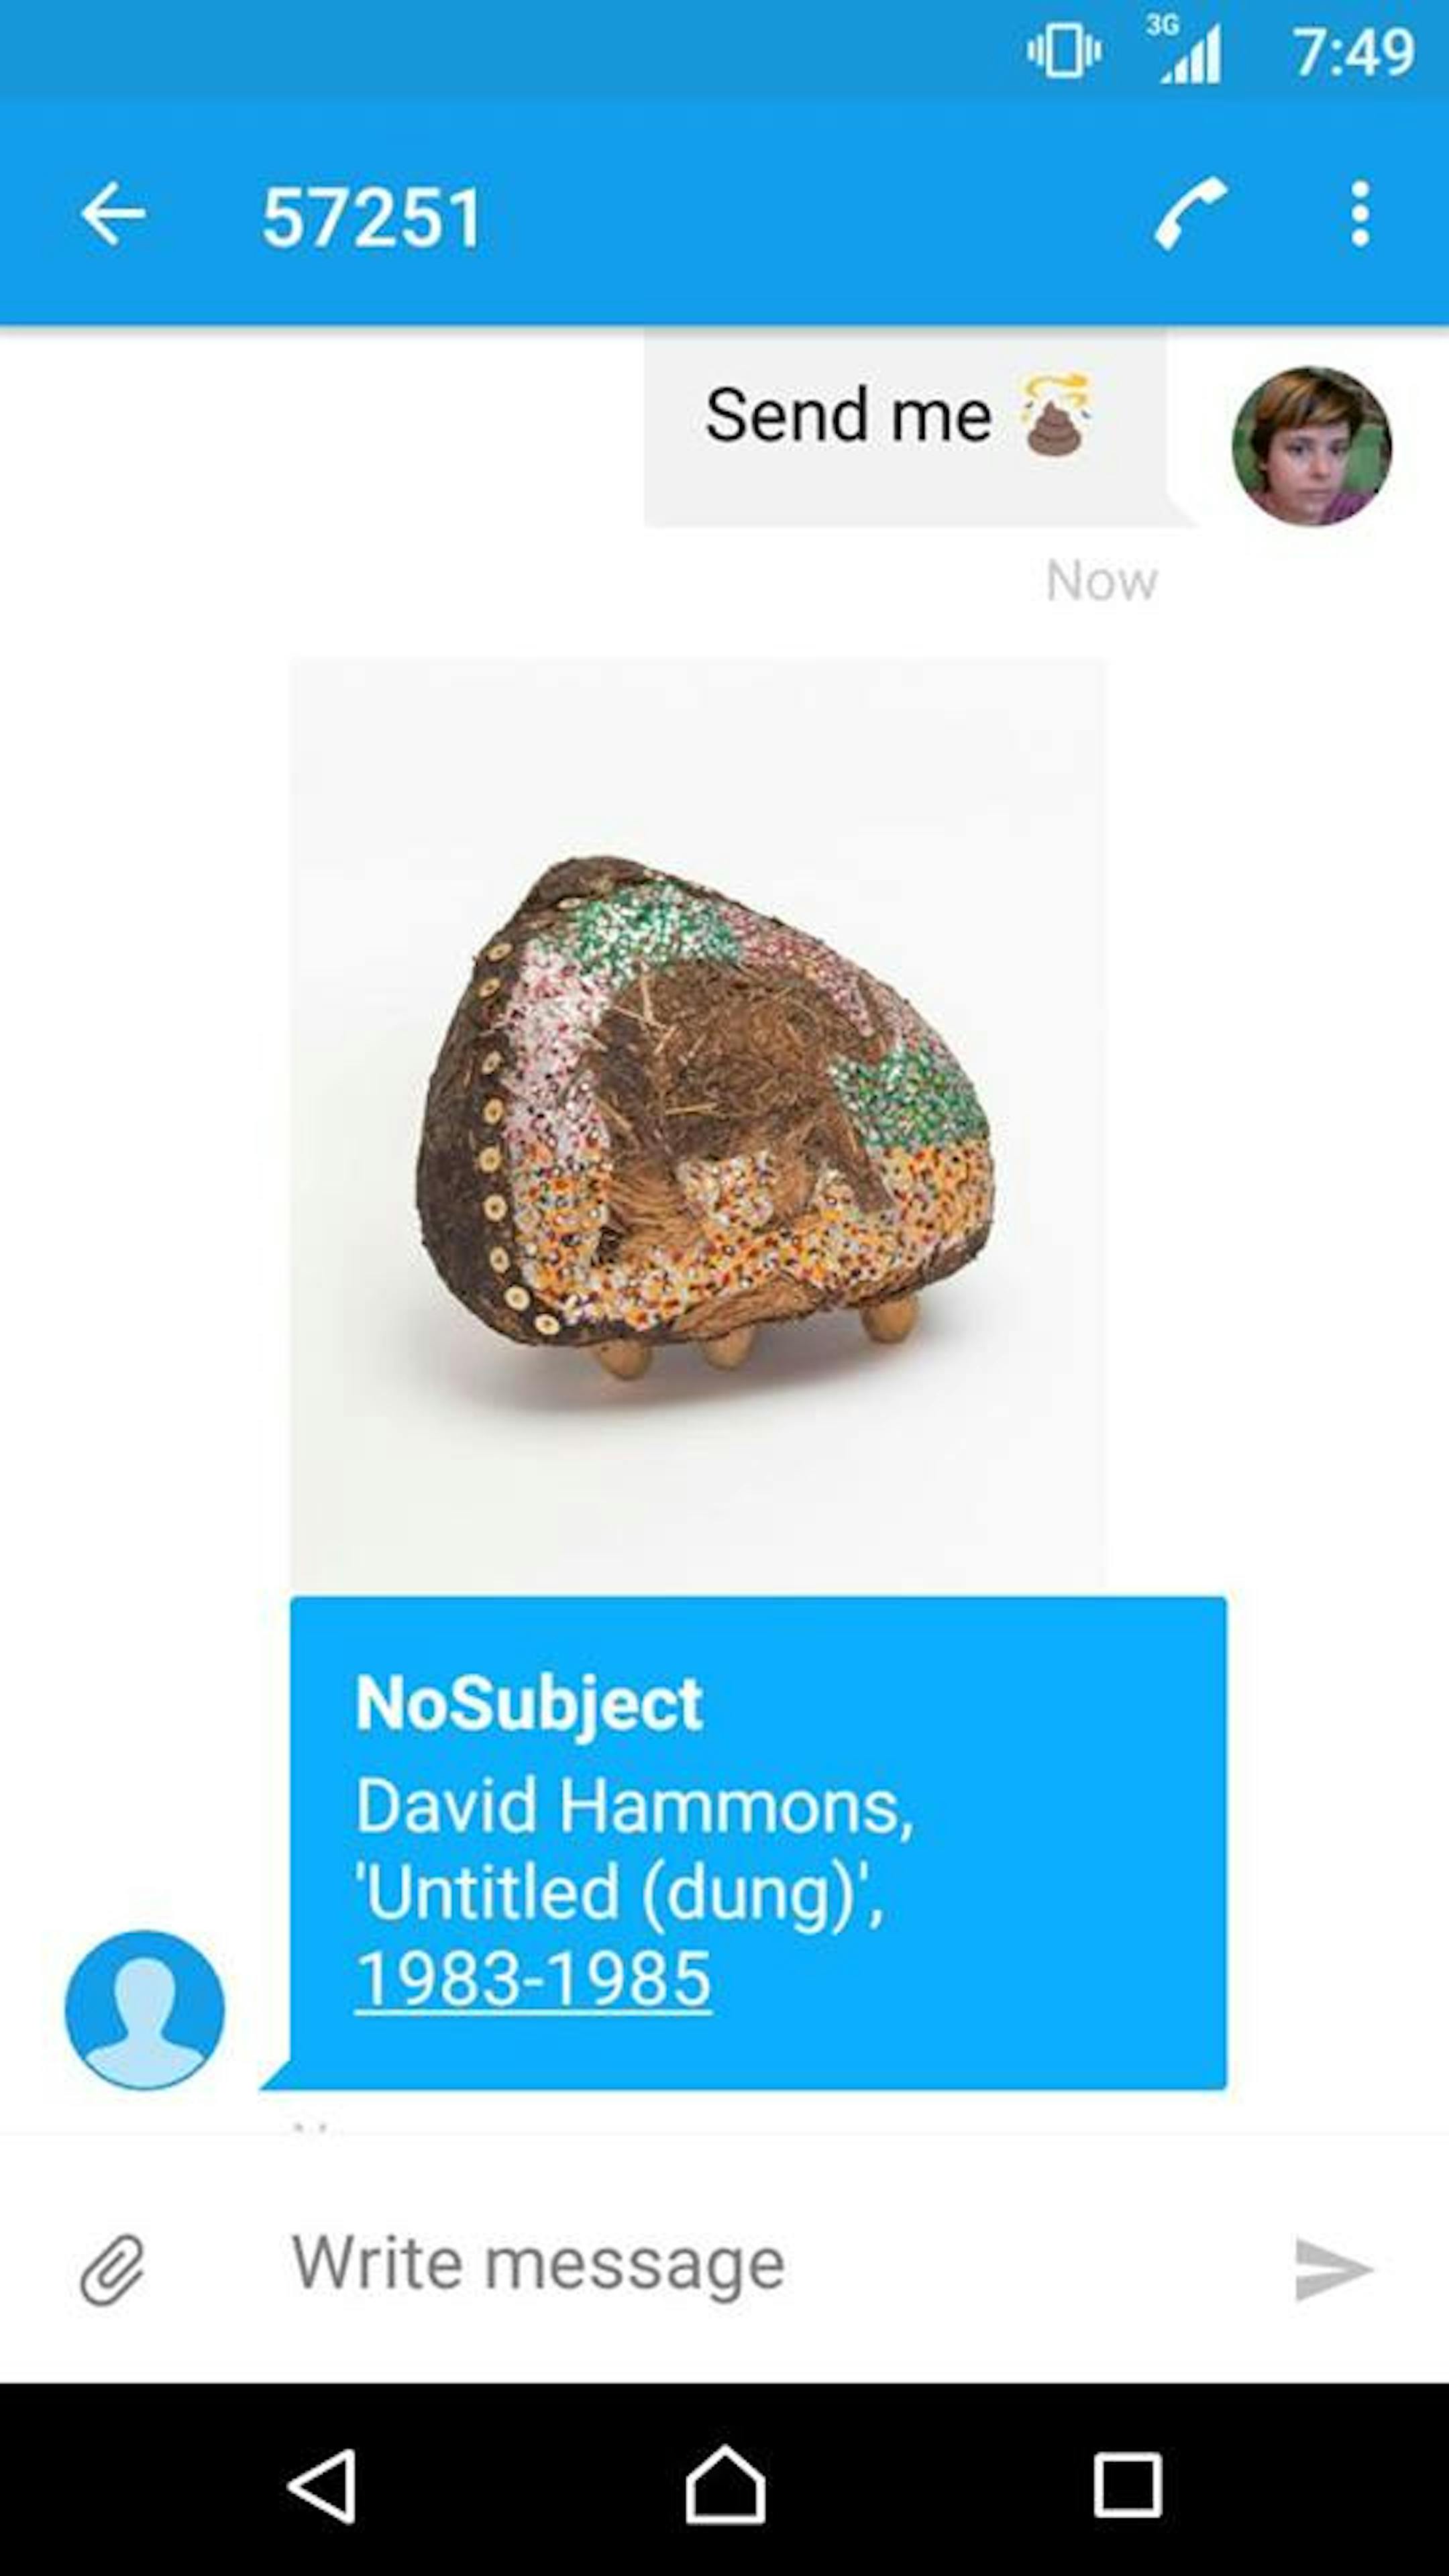Select the 'Send me' sent message bubble

(x=905, y=427)
